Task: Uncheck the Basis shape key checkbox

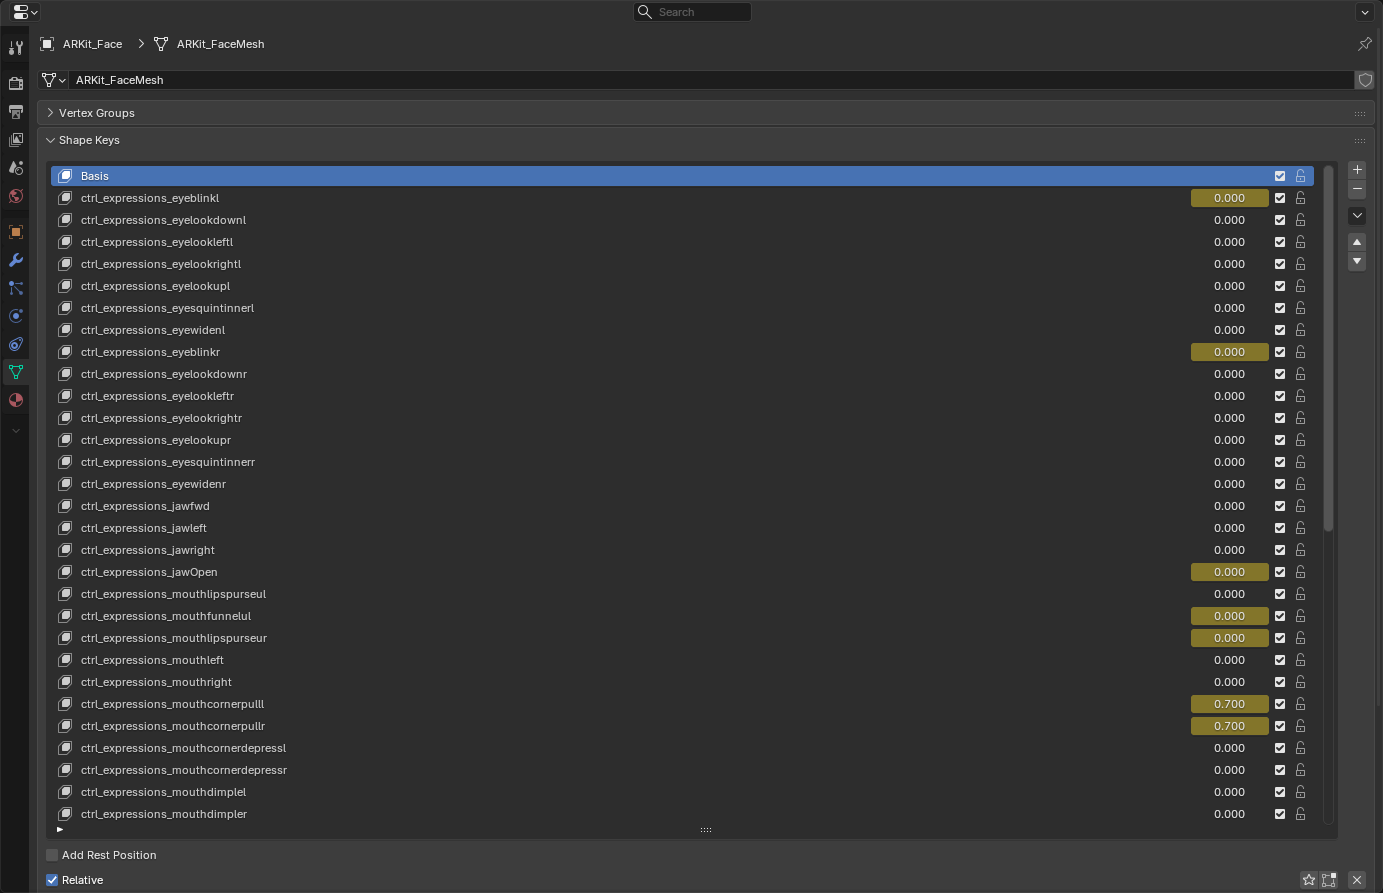Action: coord(1280,176)
